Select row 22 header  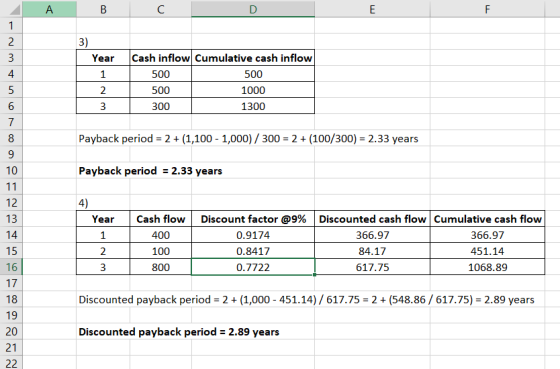pyautogui.click(x=11, y=363)
